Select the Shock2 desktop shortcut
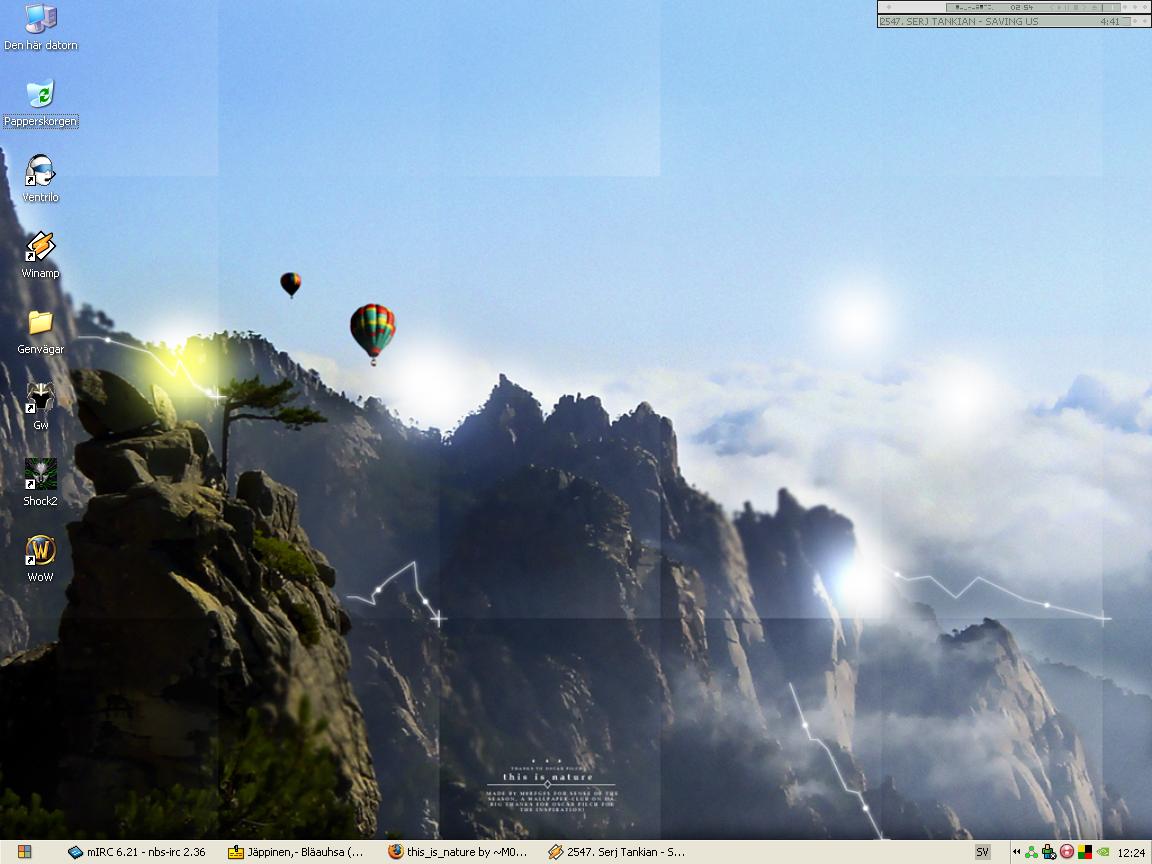This screenshot has width=1152, height=864. point(40,482)
